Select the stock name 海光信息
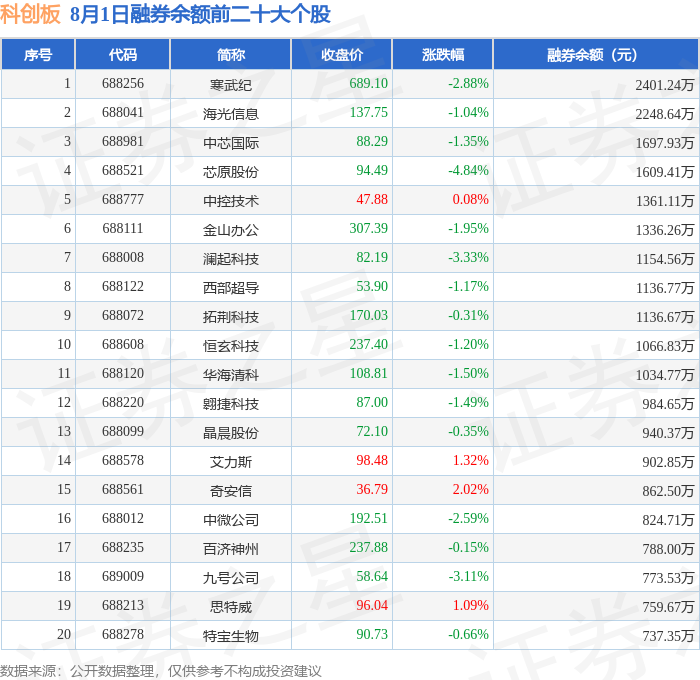This screenshot has width=700, height=680. tap(231, 114)
